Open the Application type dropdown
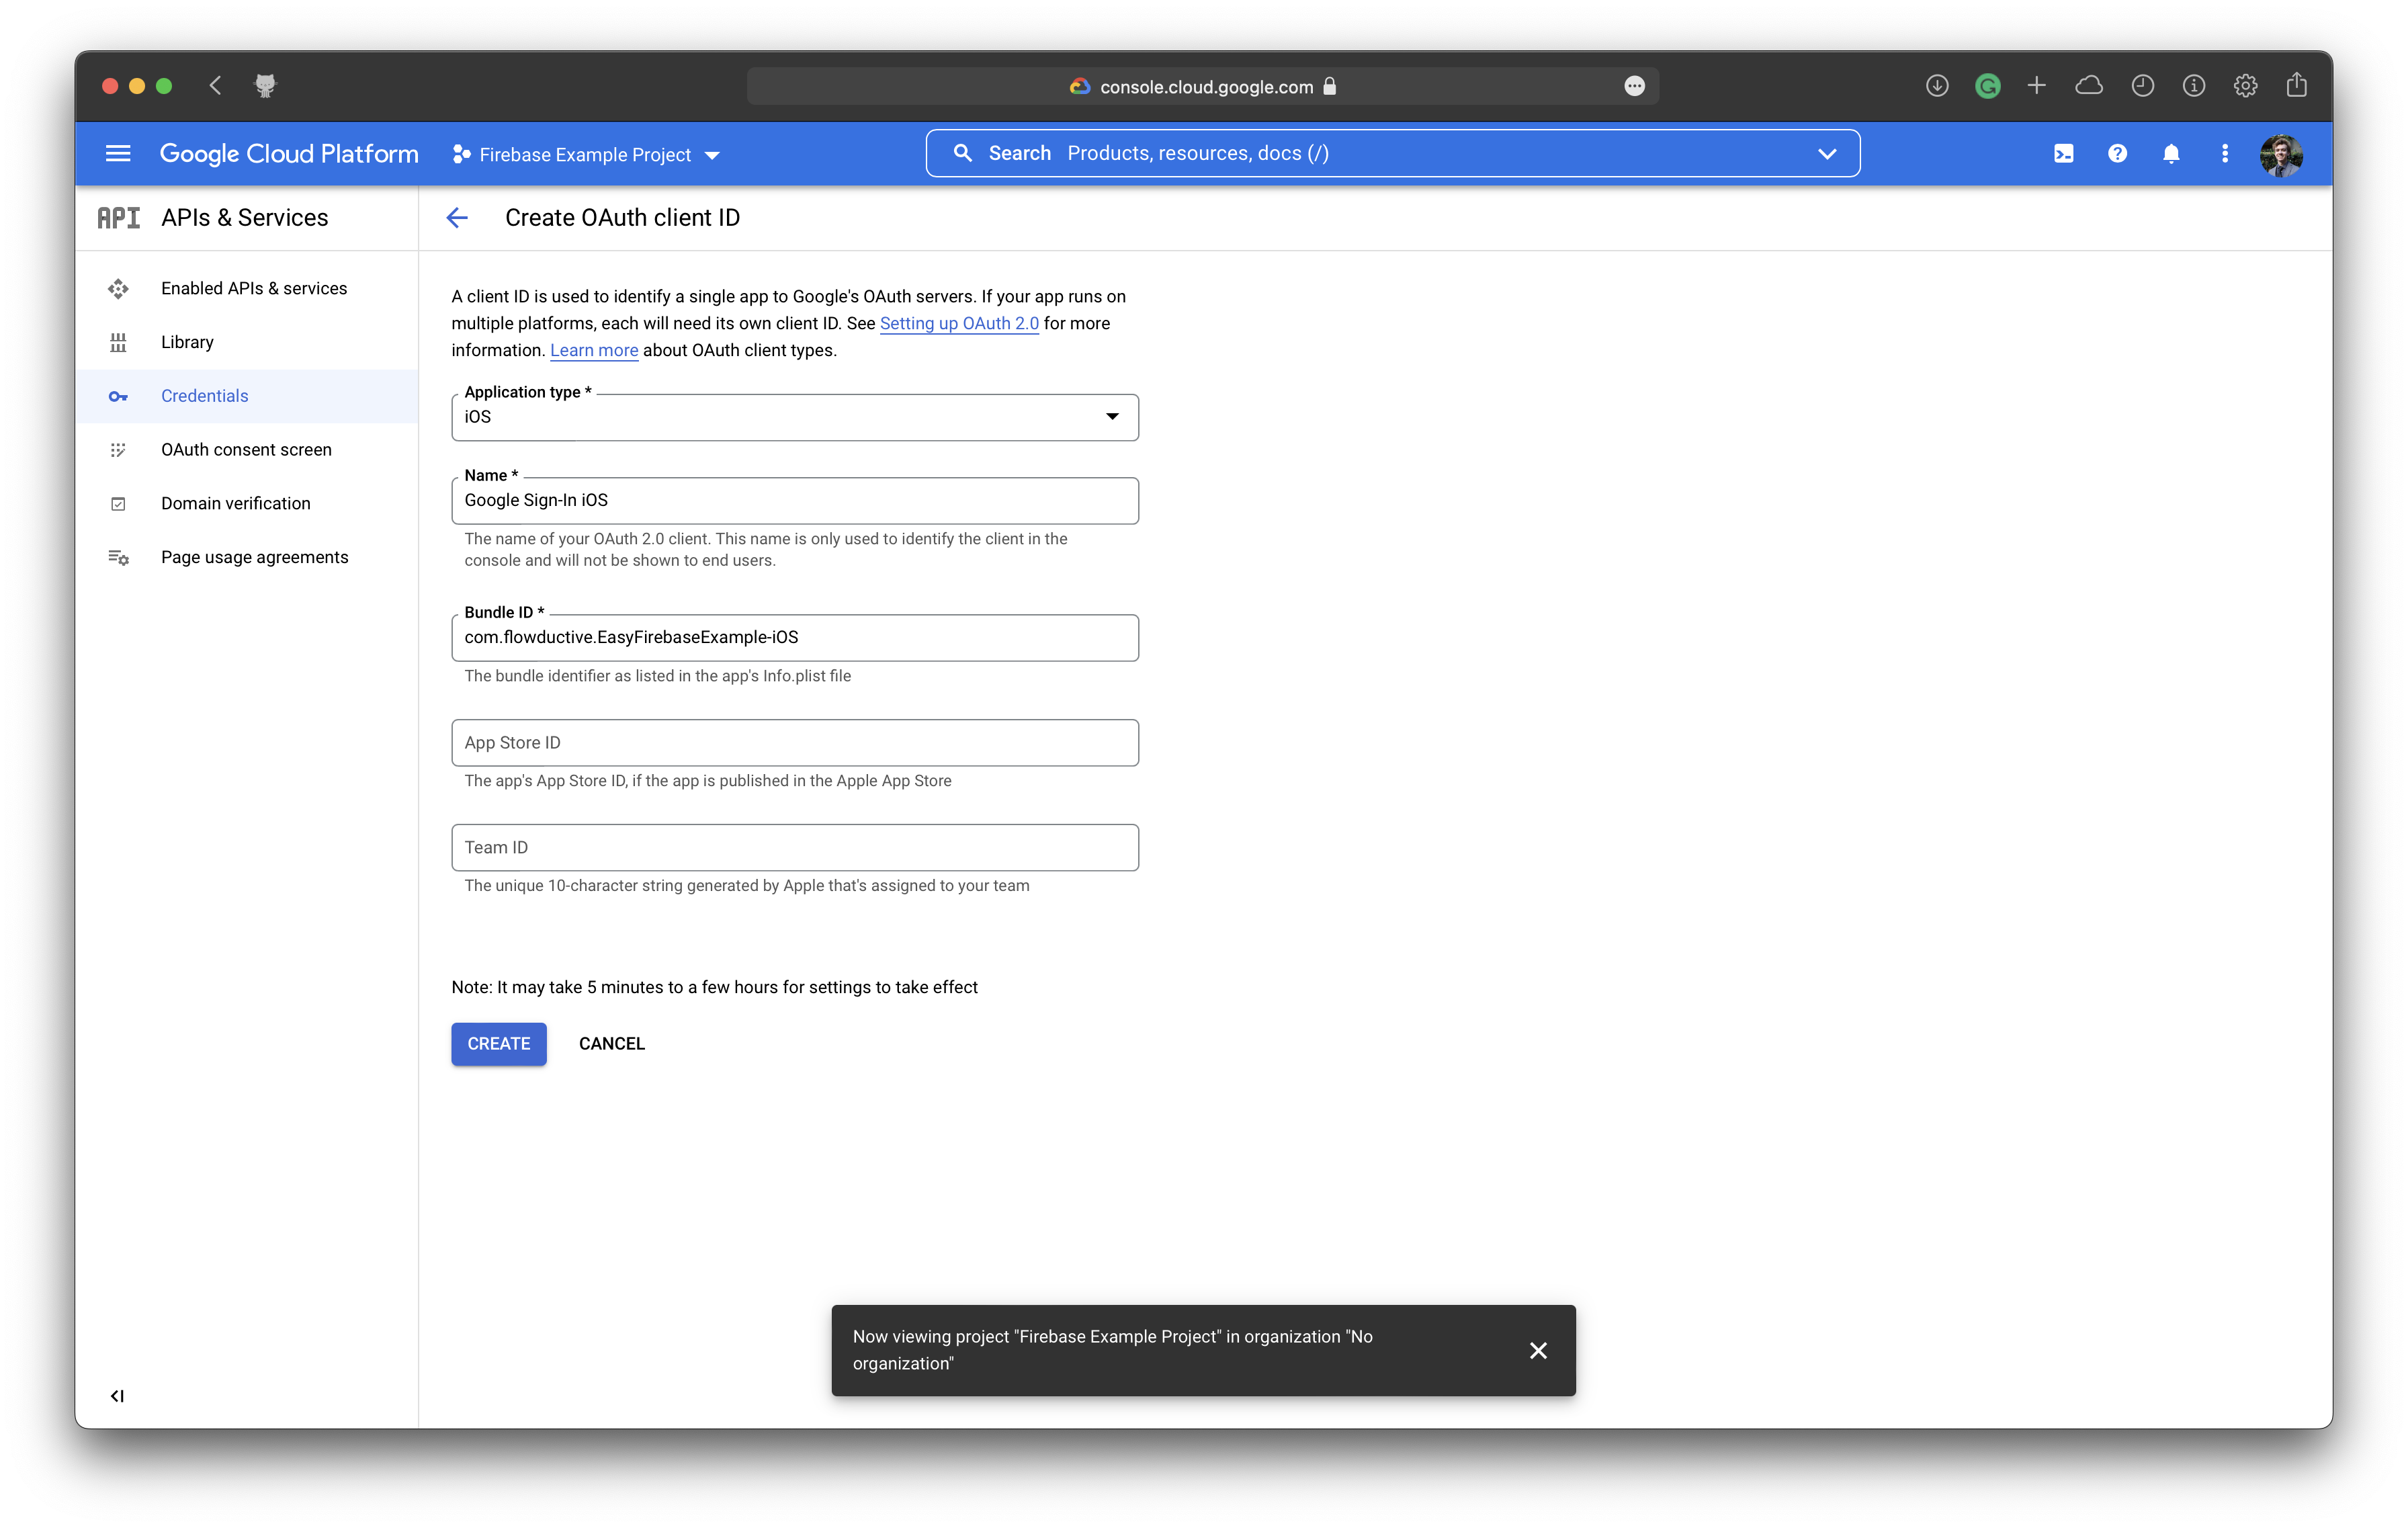Viewport: 2408px width, 1528px height. click(x=794, y=417)
